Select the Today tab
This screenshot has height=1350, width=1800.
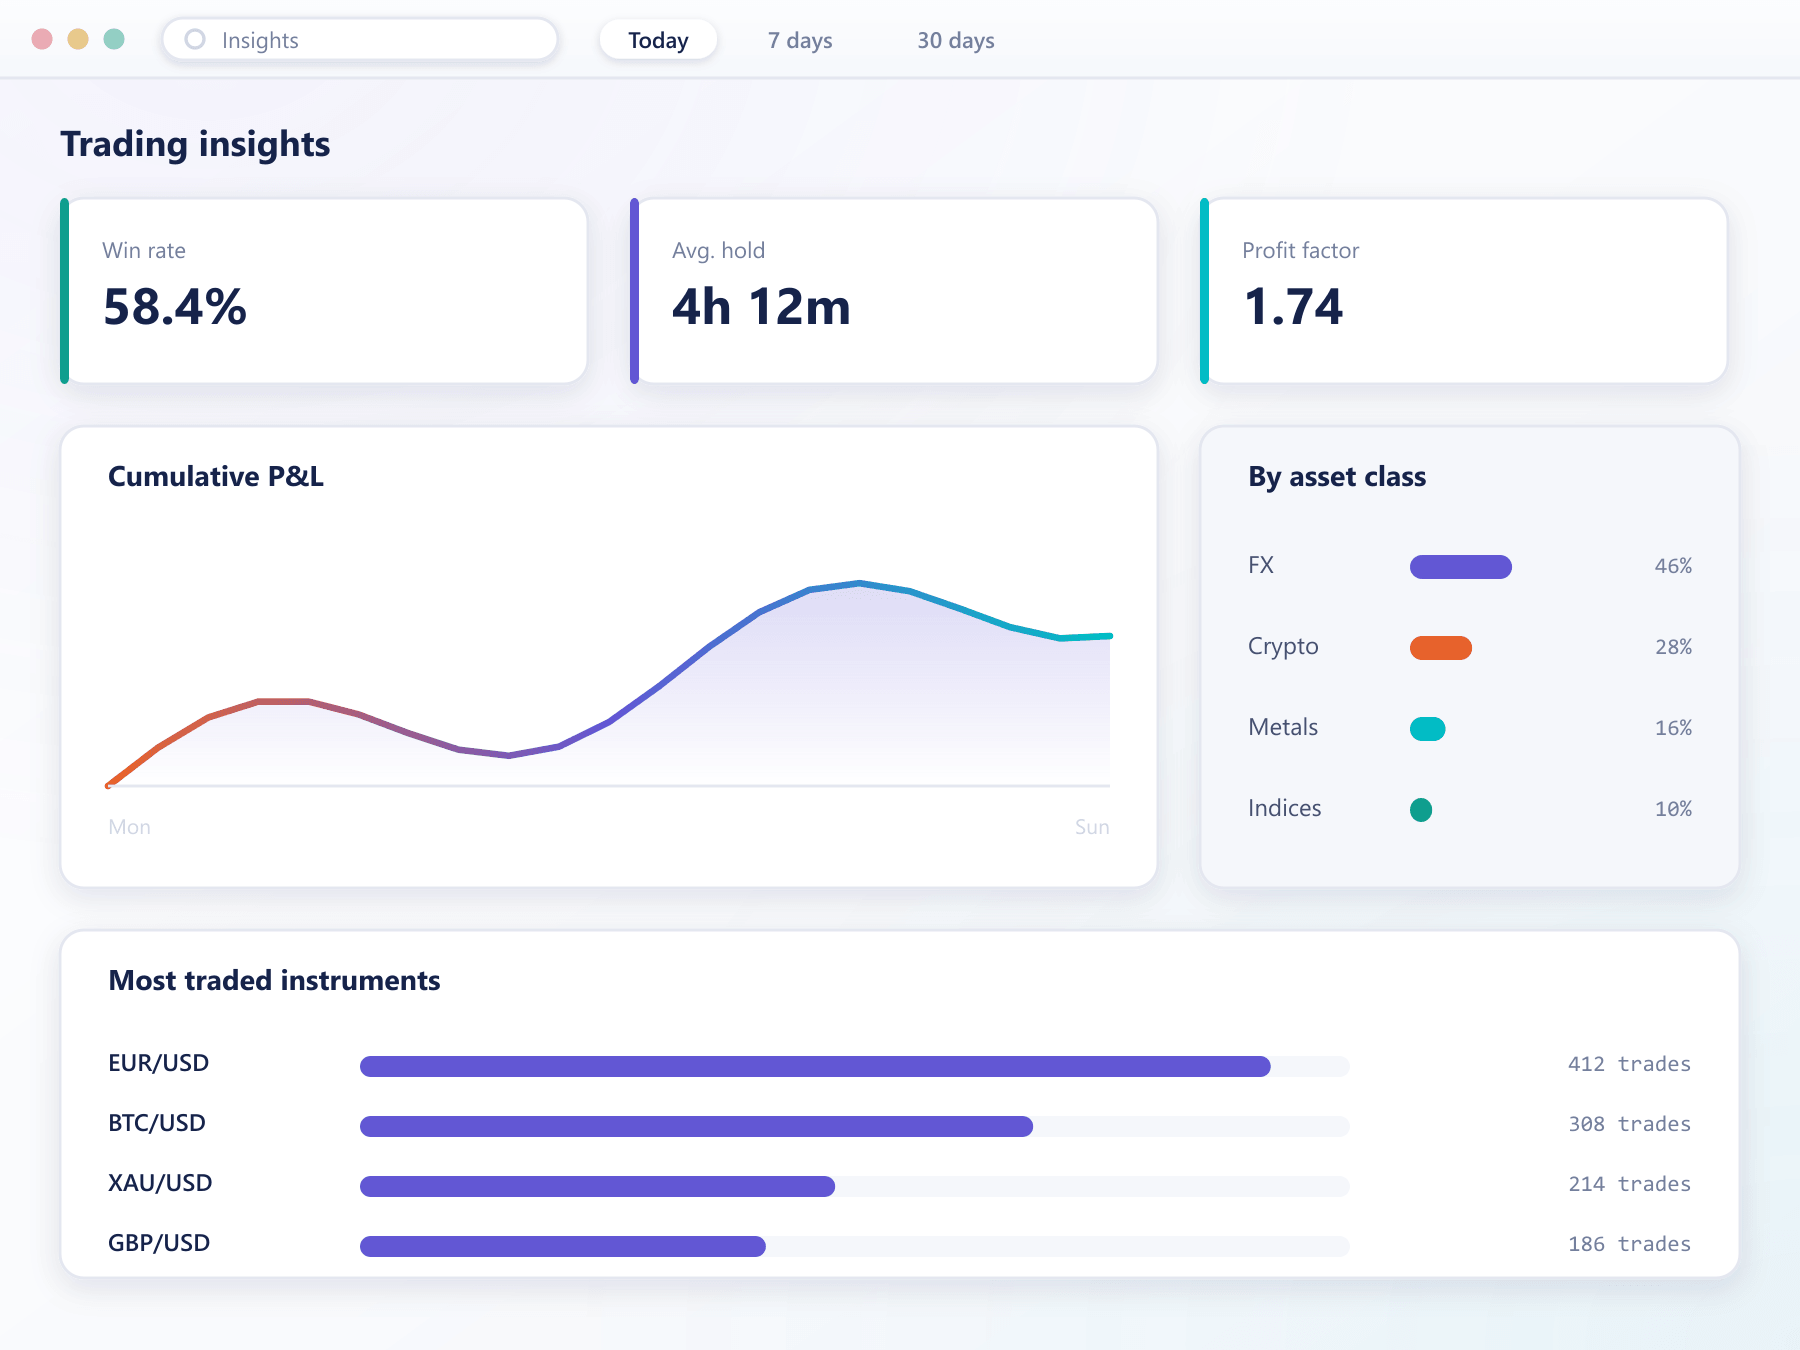[658, 40]
